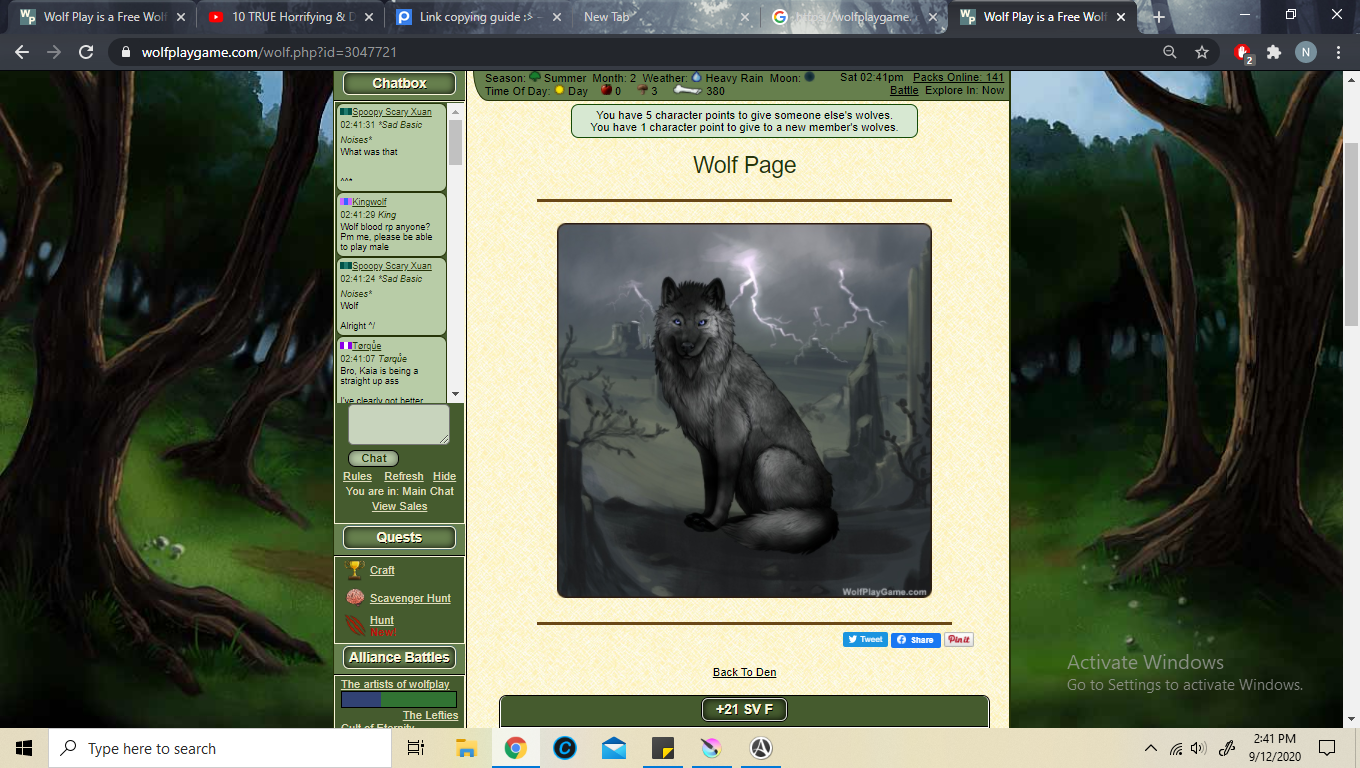1360x768 pixels.
Task: Click the Heavy Rain weather droplet icon
Action: [697, 77]
